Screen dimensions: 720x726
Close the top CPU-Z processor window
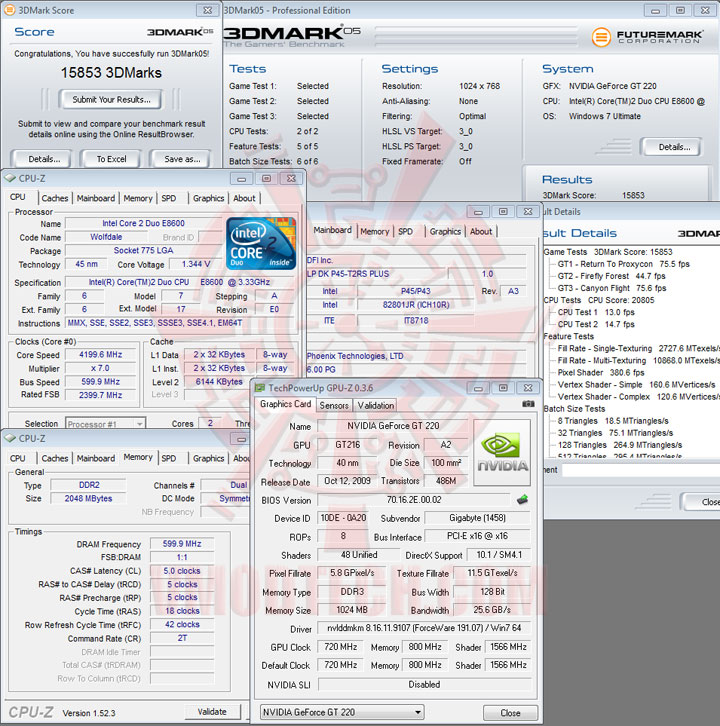pyautogui.click(x=291, y=179)
